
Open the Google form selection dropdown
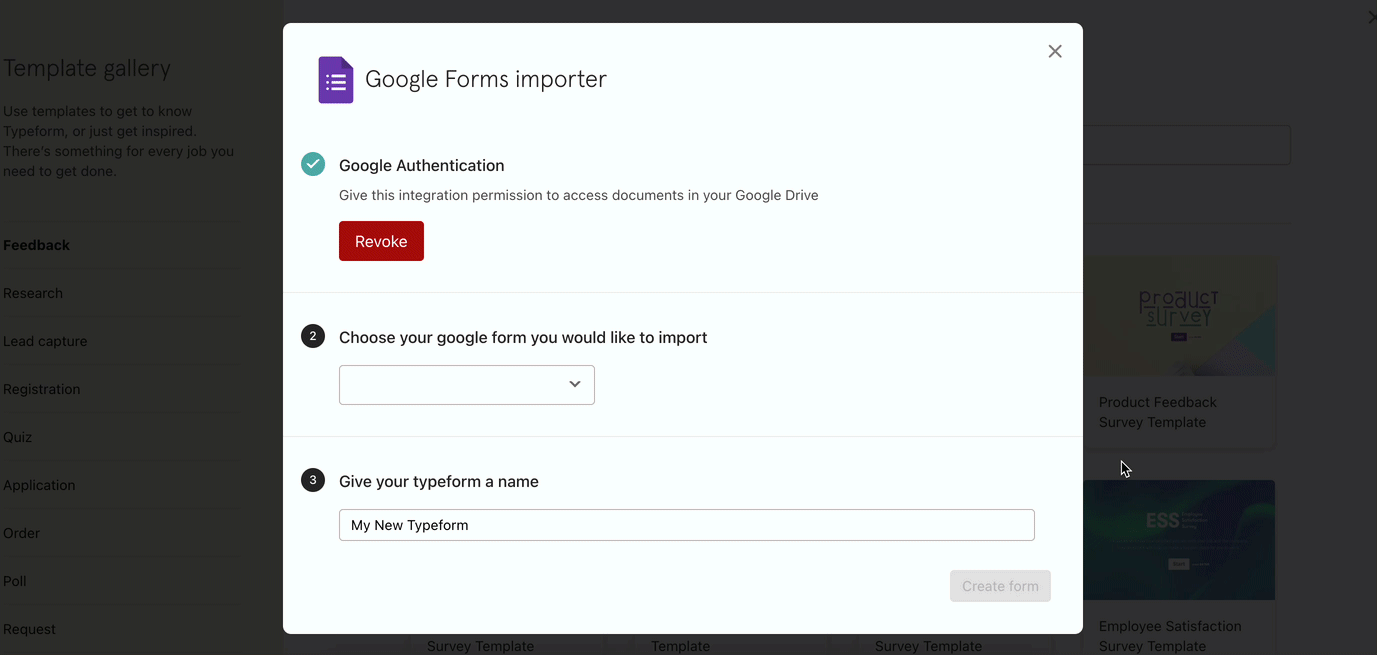tap(467, 385)
